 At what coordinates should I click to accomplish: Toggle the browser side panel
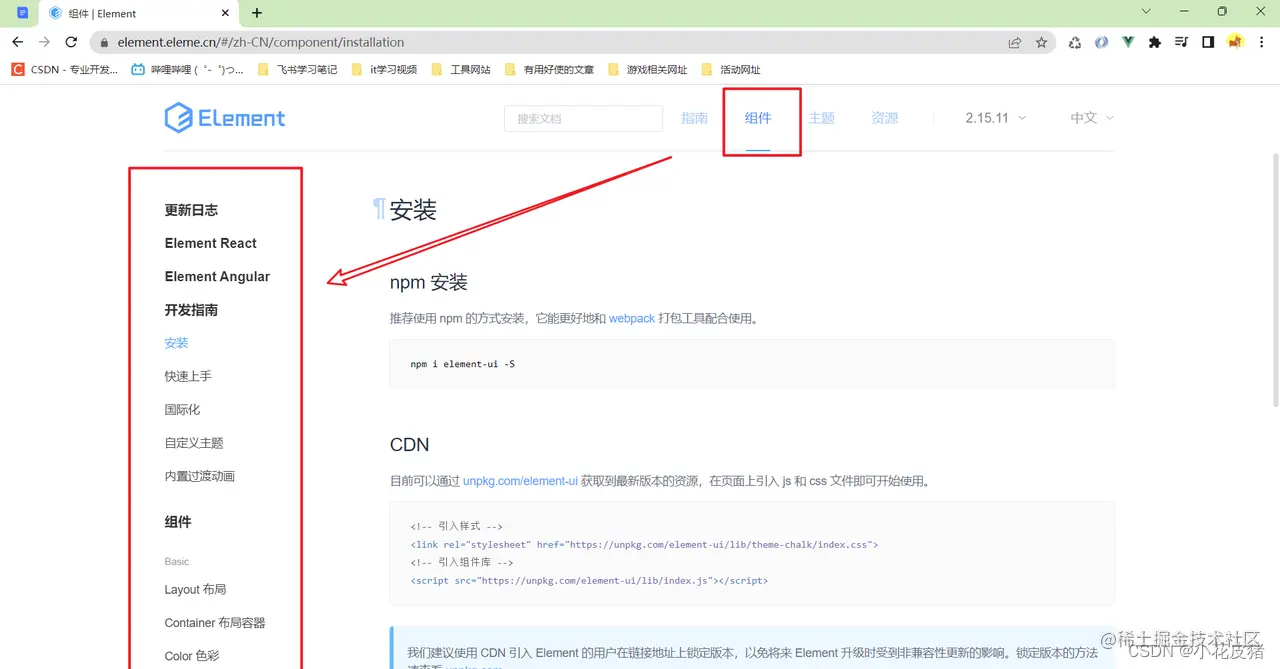1208,42
